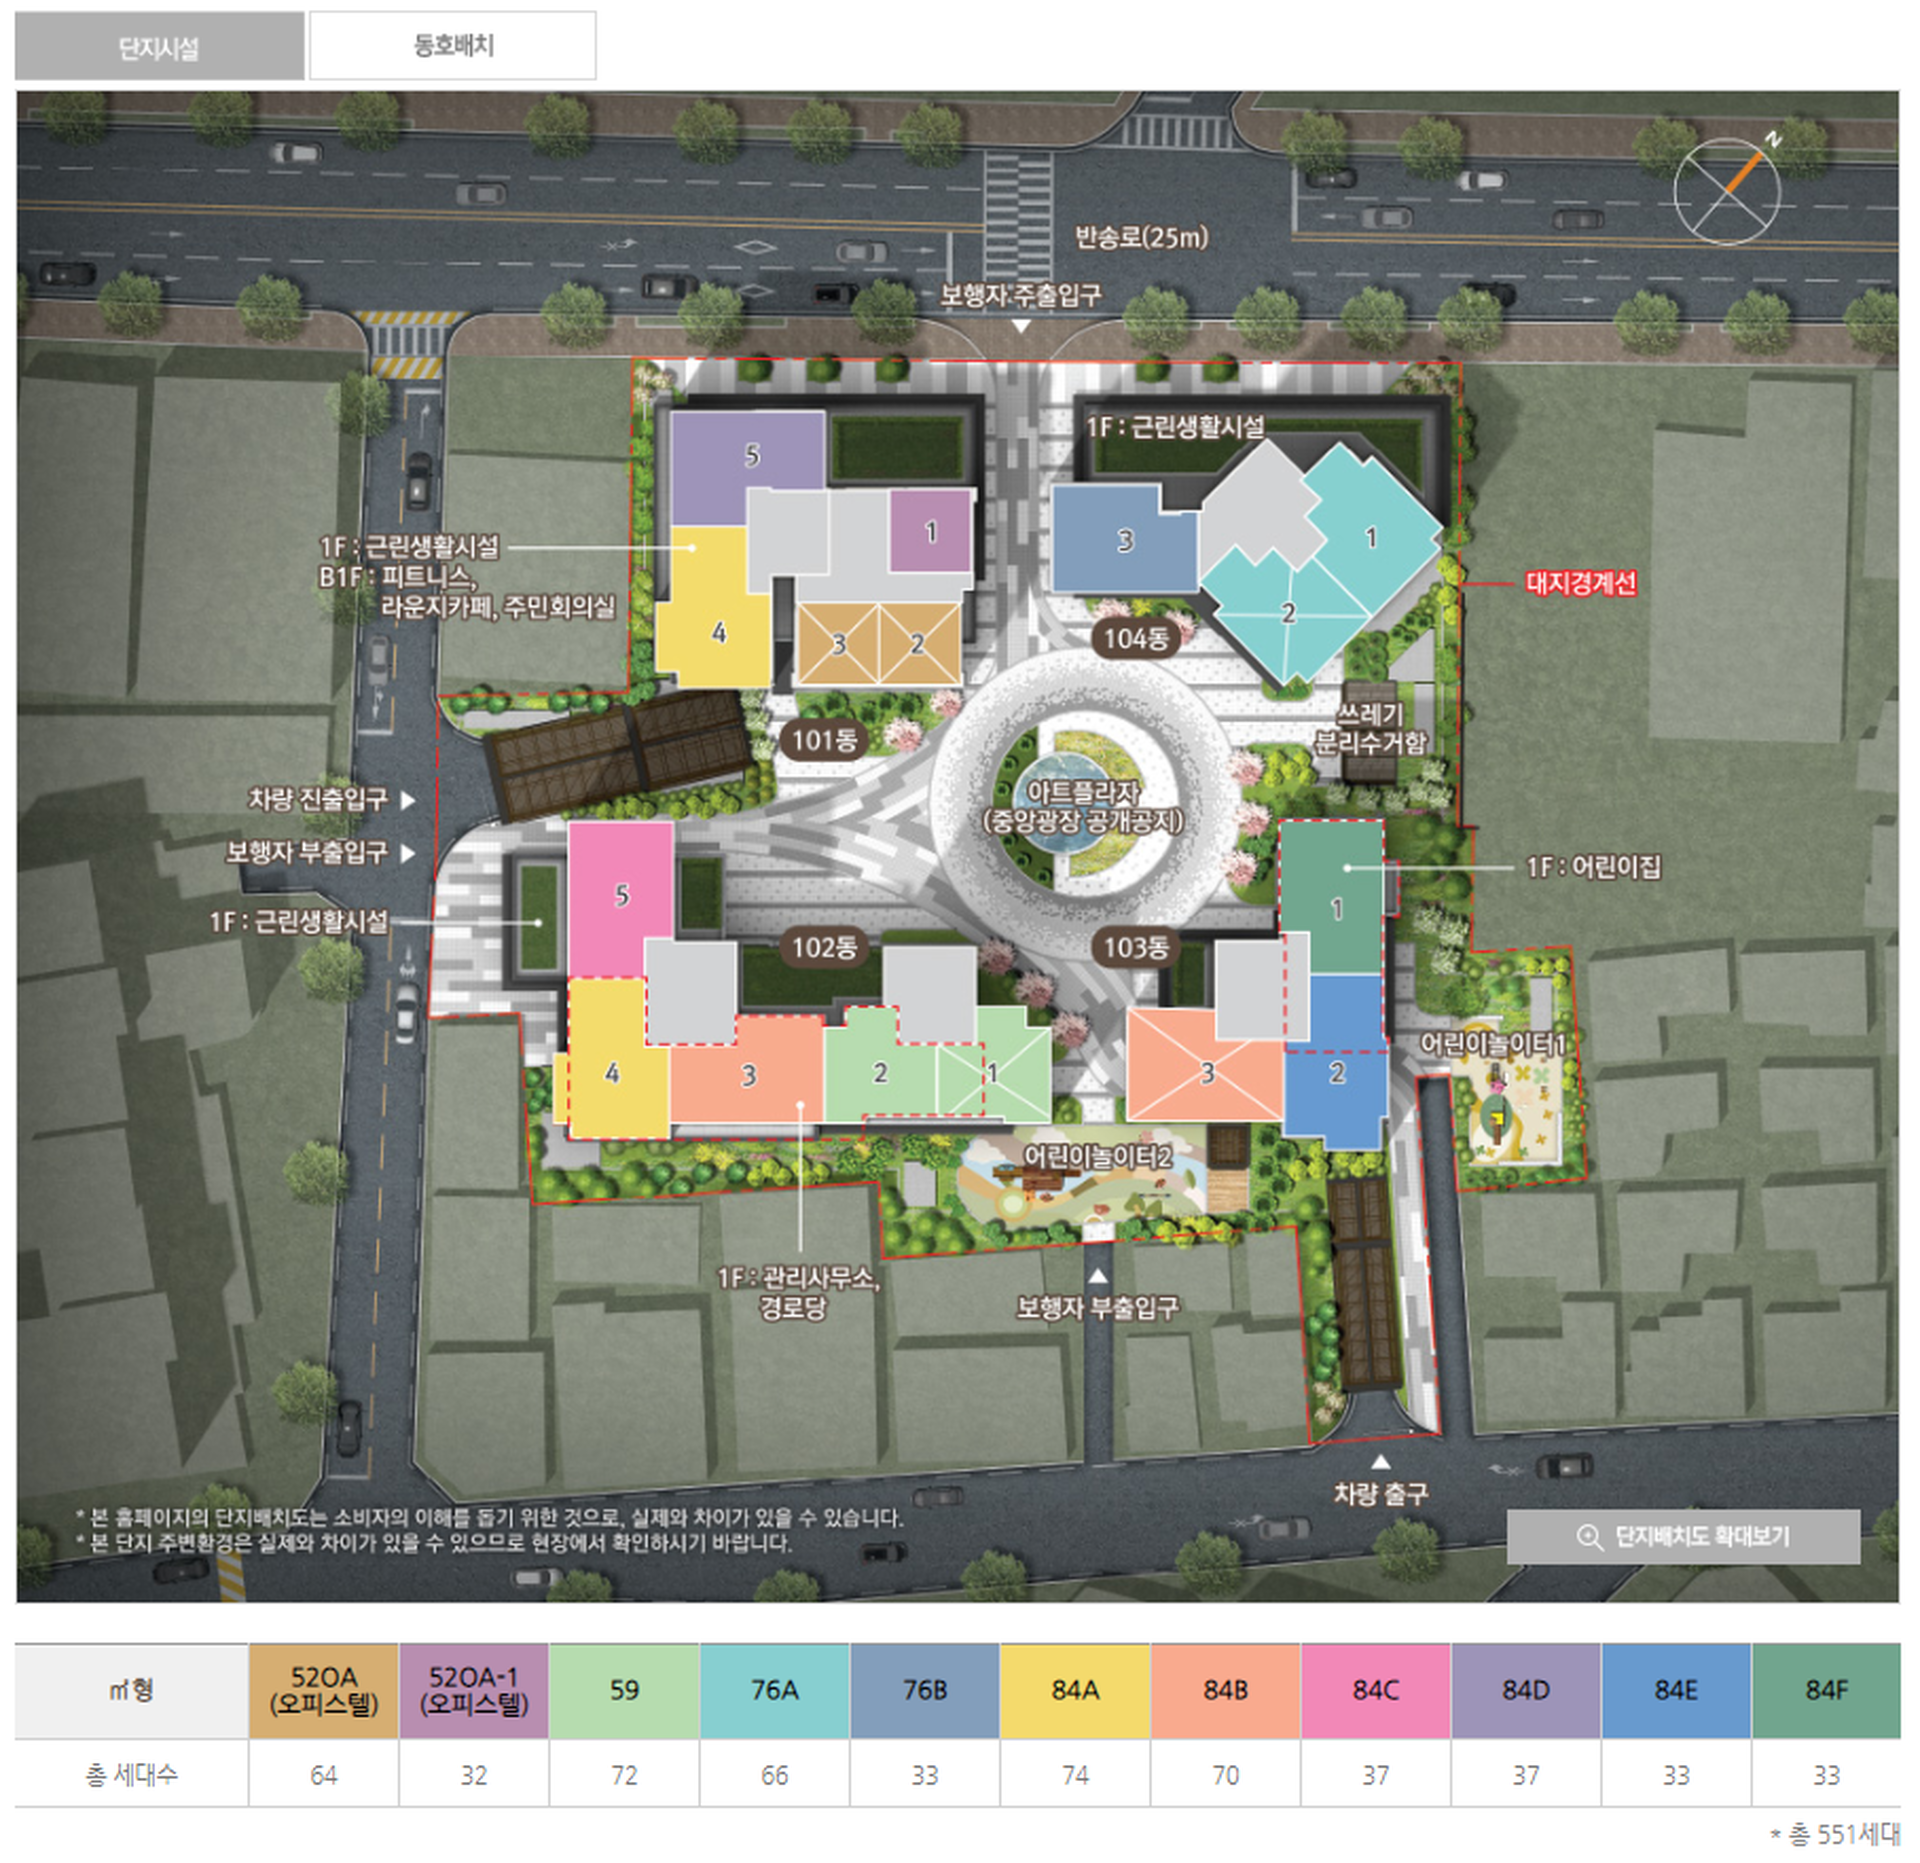Image resolution: width=1920 pixels, height=1863 pixels.
Task: Click the 어린이놀이터1 playground label
Action: pyautogui.click(x=1493, y=1045)
